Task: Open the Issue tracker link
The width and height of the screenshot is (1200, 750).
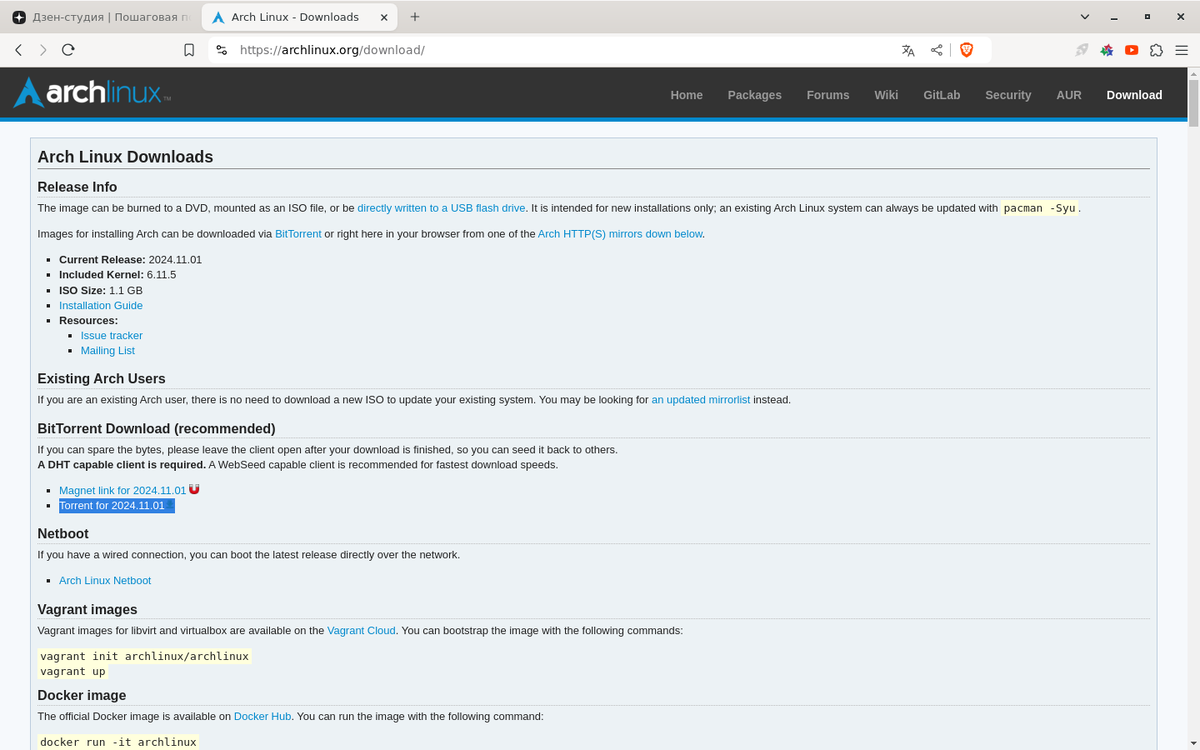Action: coord(112,336)
